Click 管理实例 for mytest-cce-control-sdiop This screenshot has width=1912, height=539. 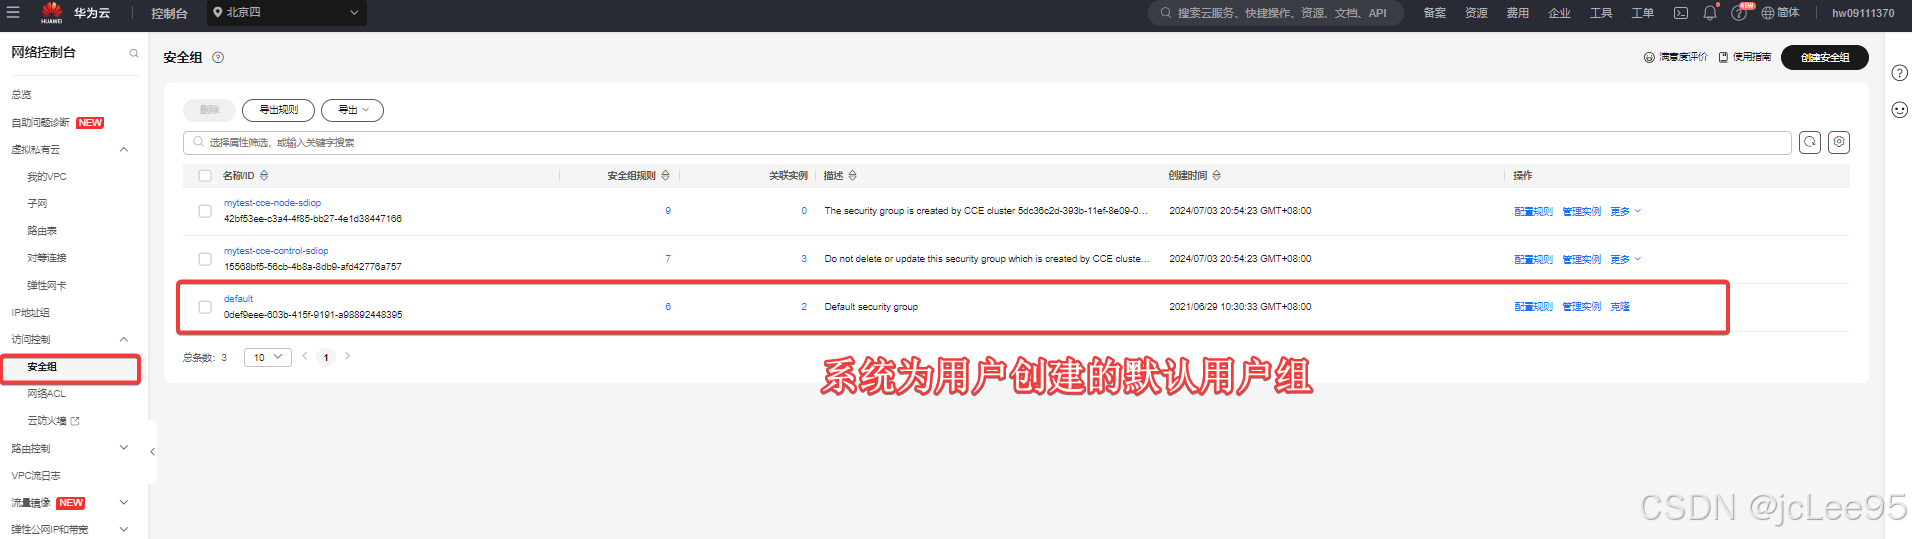1581,259
